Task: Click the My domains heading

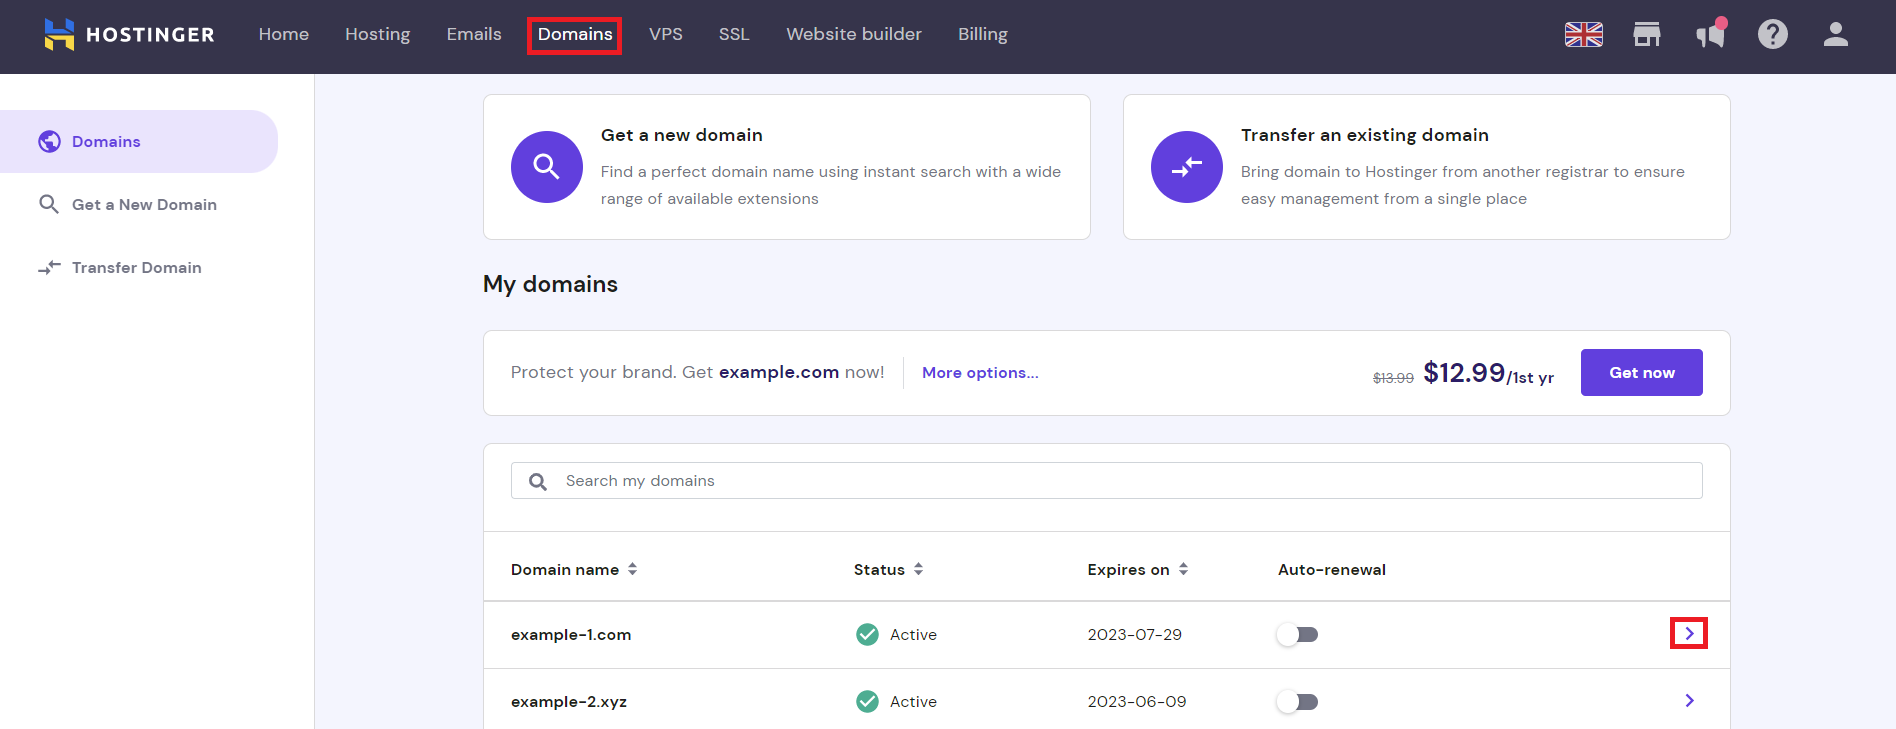Action: (x=550, y=284)
